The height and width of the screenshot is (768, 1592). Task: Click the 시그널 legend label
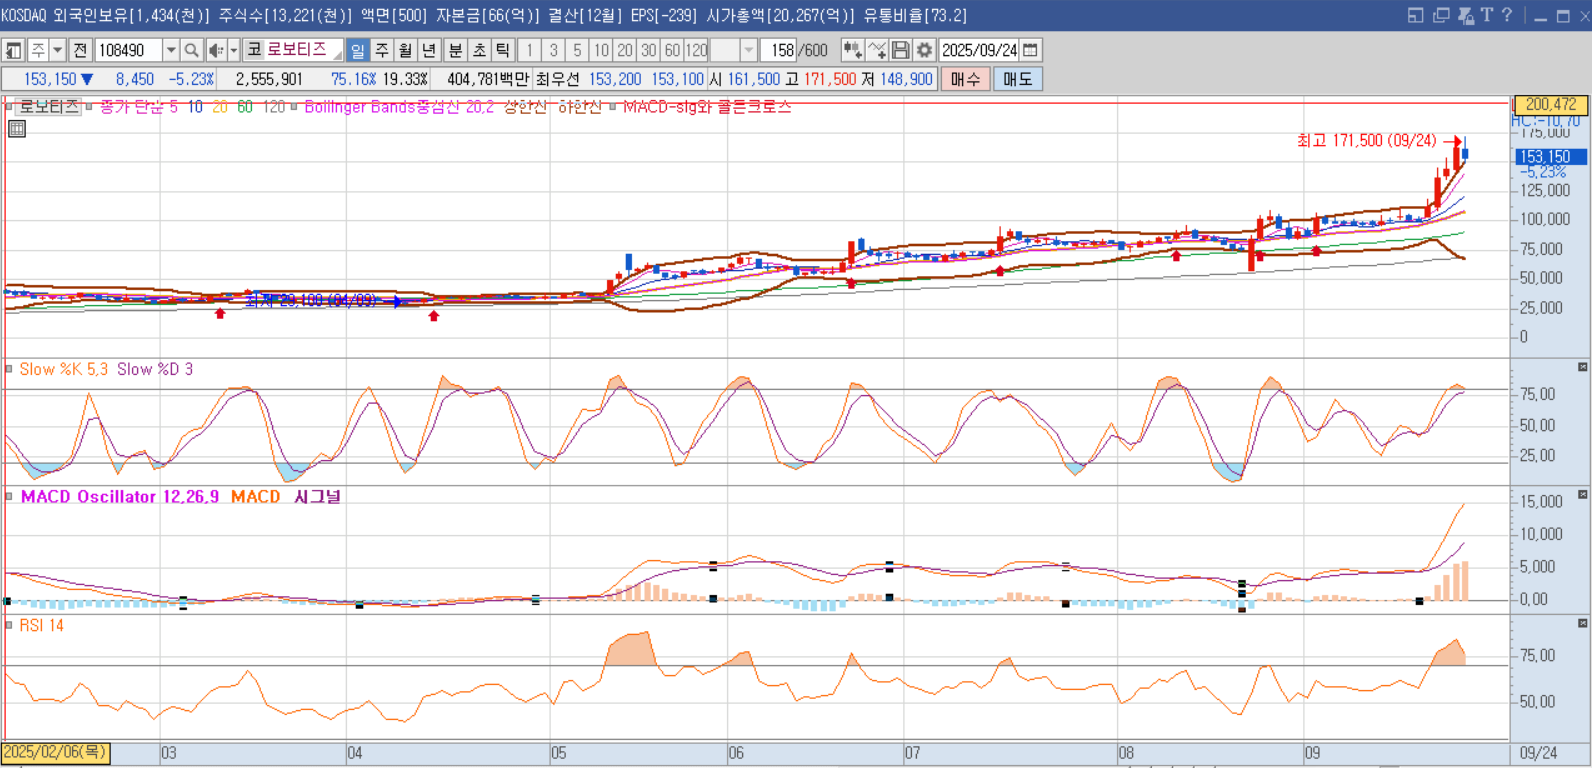coord(317,496)
